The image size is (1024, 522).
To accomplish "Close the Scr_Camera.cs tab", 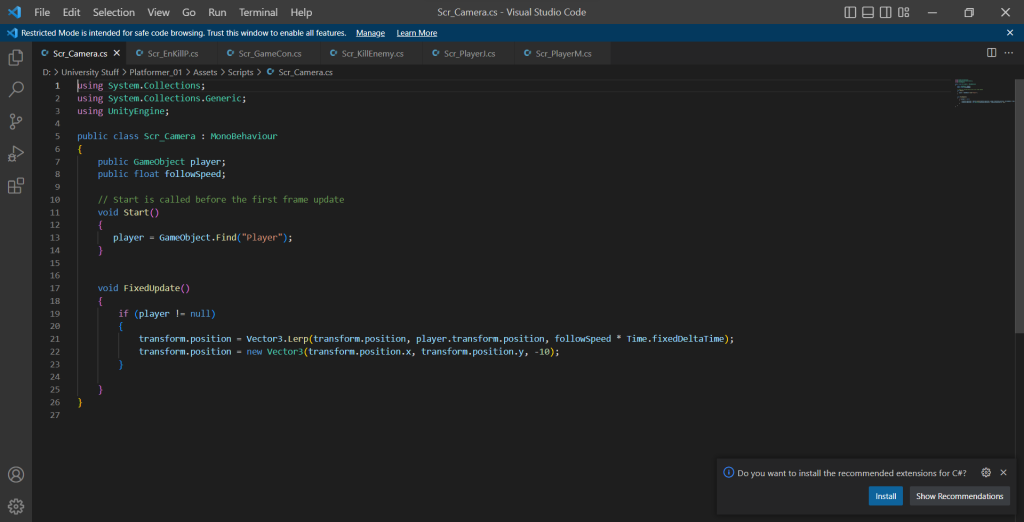I will [117, 53].
